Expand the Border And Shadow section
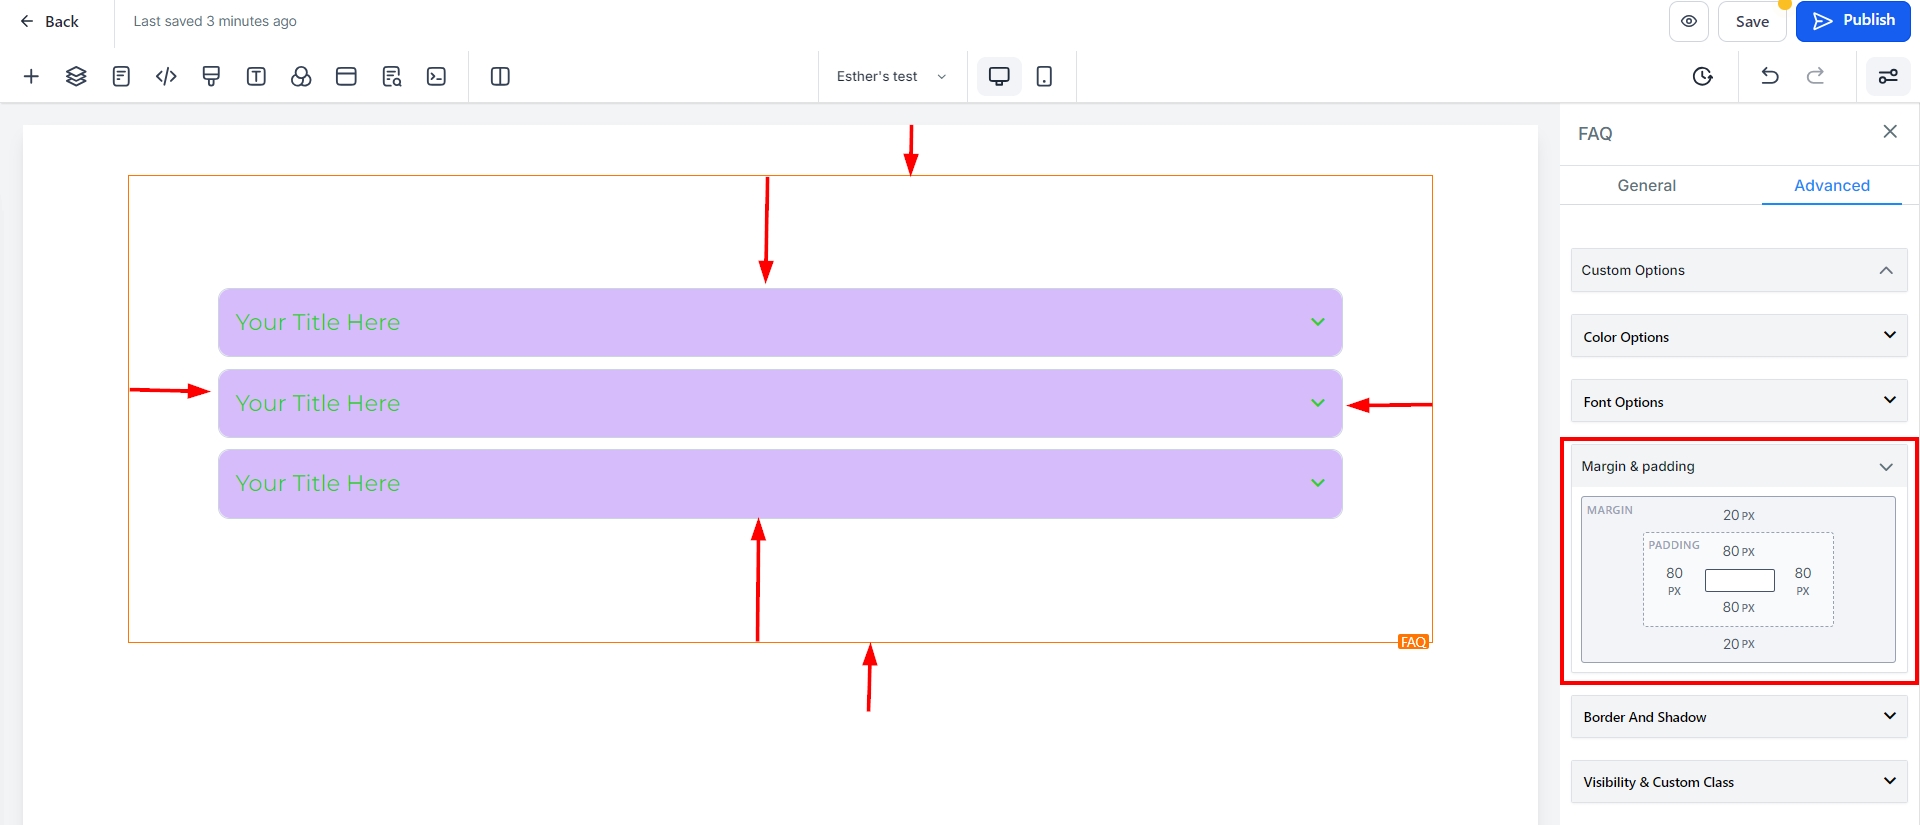The height and width of the screenshot is (825, 1920). (1739, 717)
